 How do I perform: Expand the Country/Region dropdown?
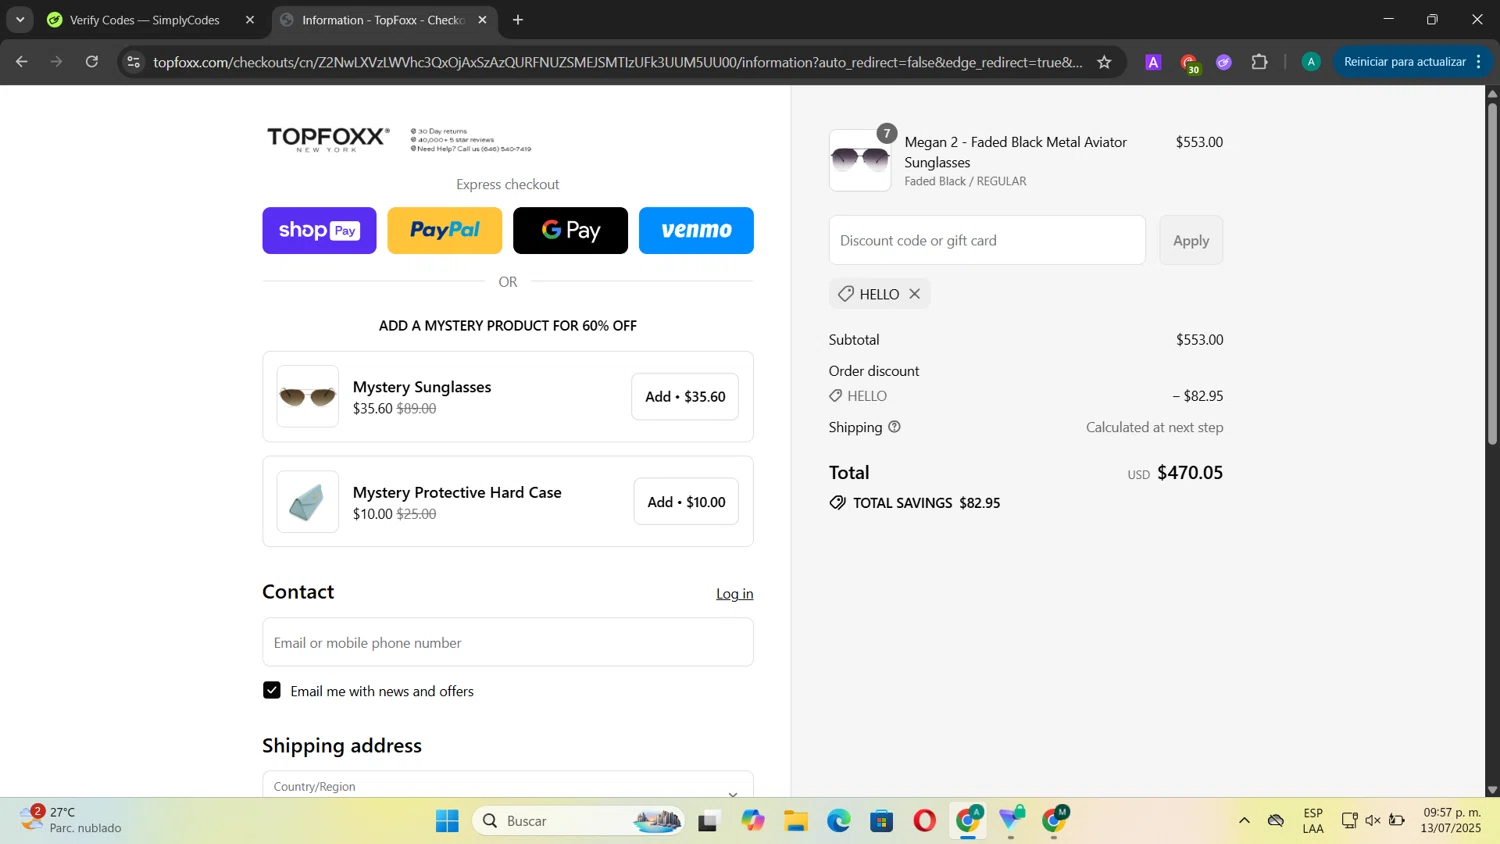(x=508, y=785)
